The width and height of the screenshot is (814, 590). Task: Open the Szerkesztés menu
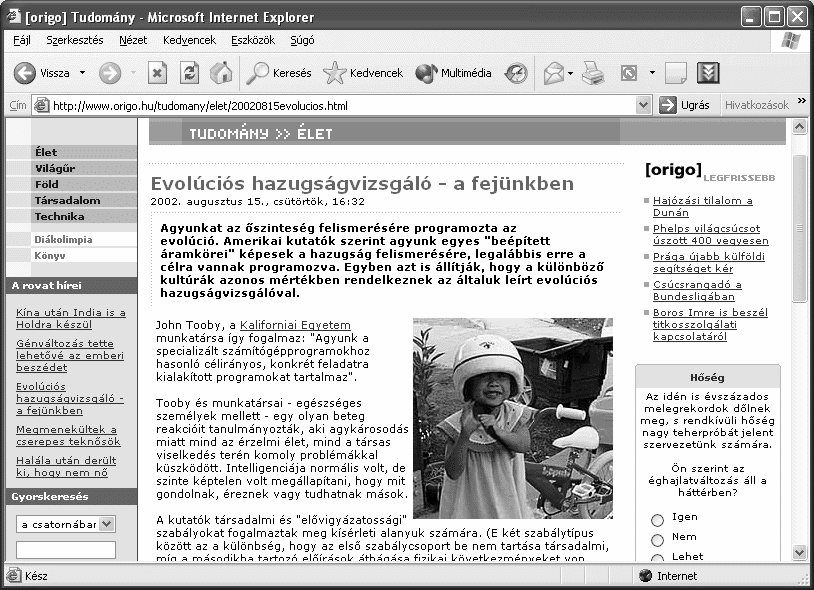coord(75,40)
